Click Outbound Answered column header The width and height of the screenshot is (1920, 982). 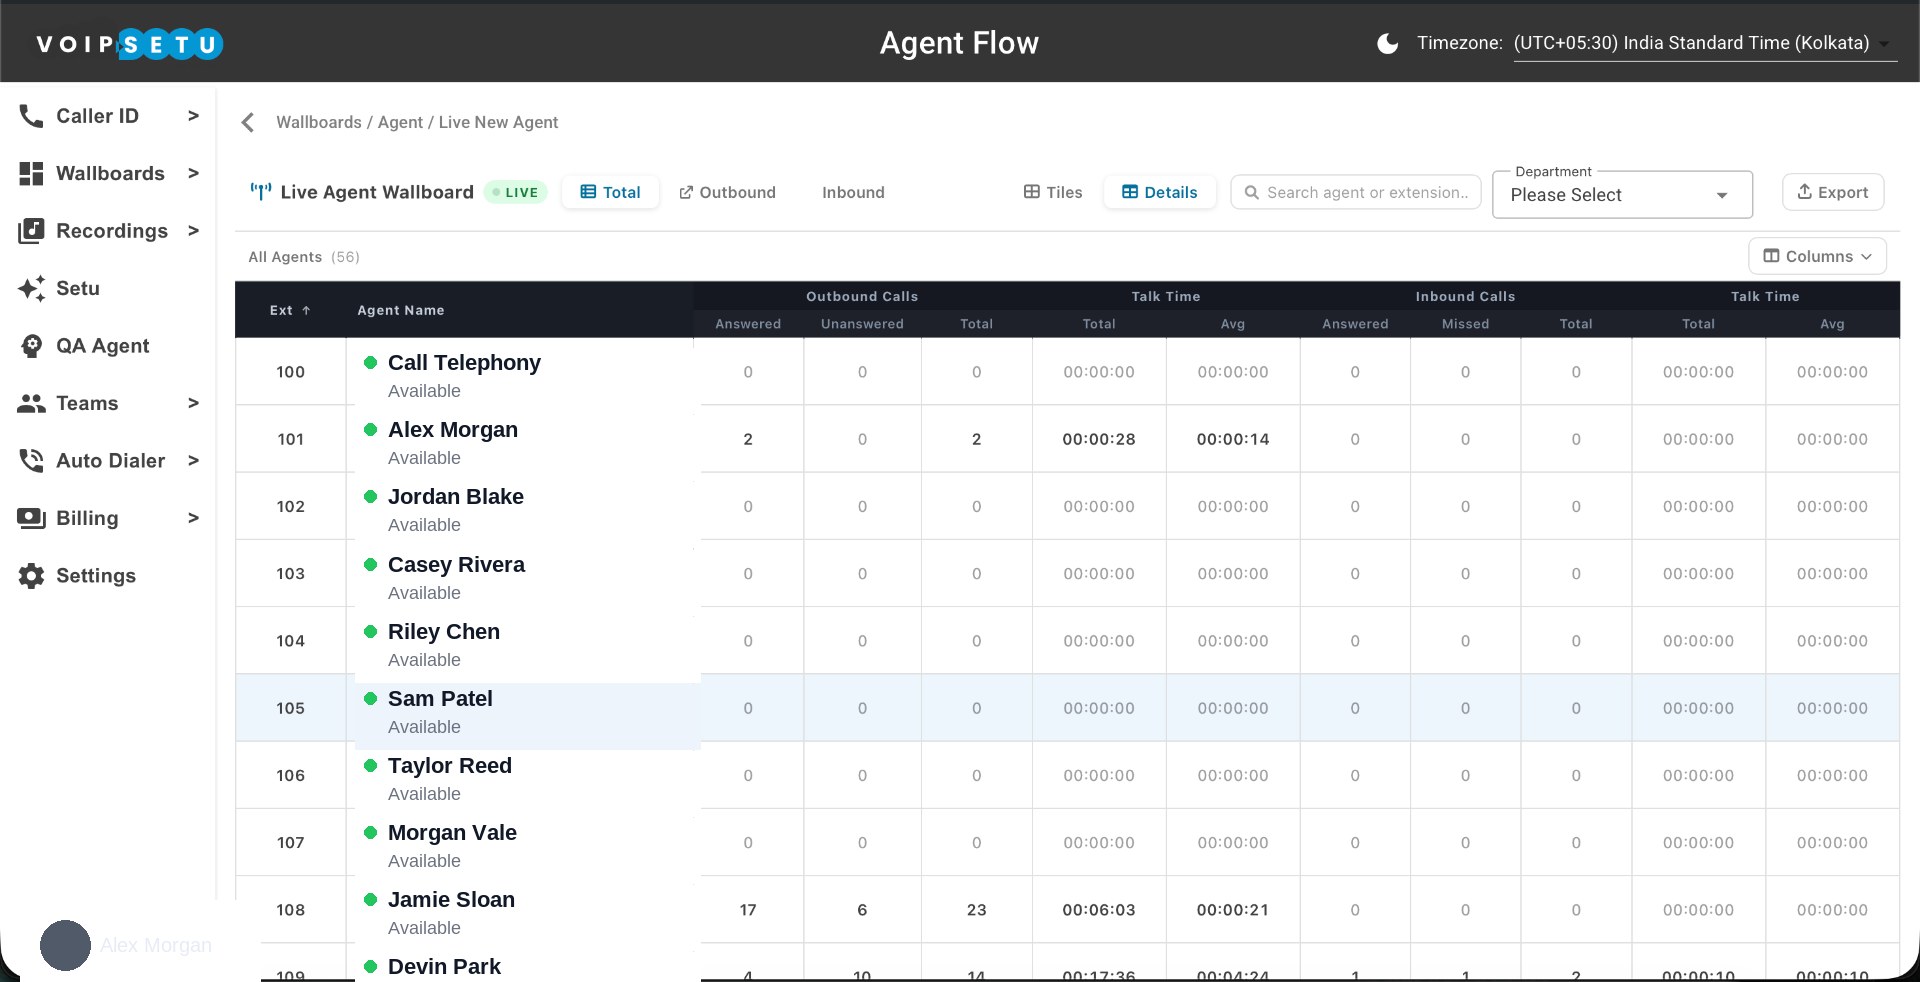coord(748,324)
